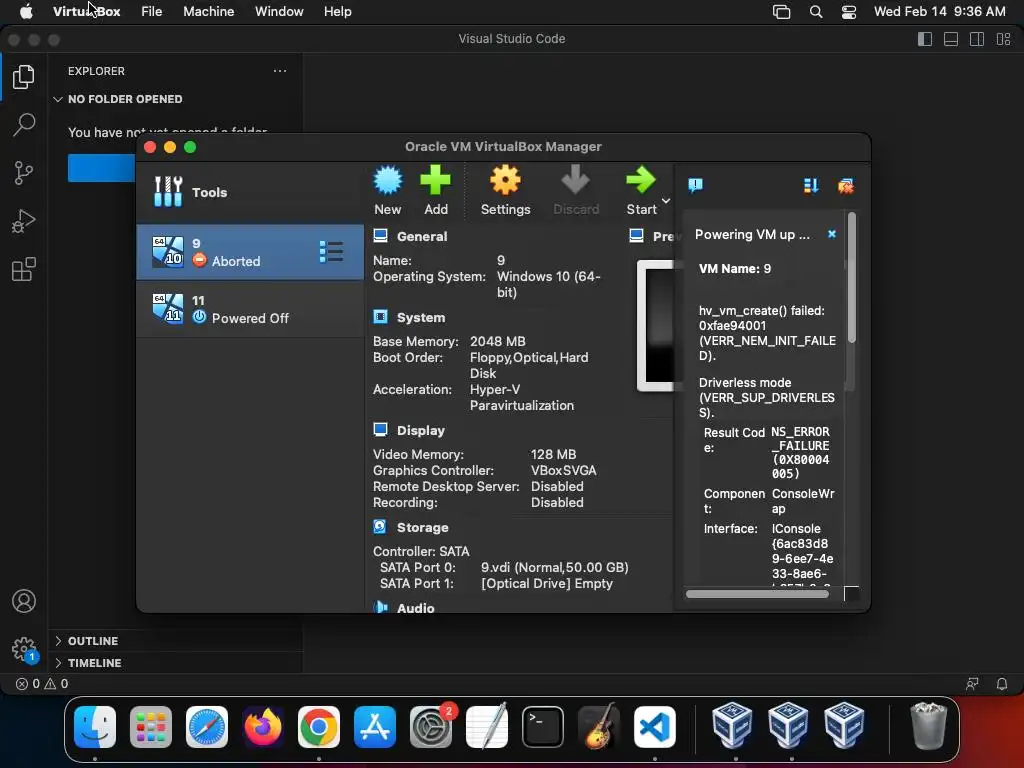1024x768 pixels.
Task: Open VS Code Extensions icon
Action: (24, 269)
